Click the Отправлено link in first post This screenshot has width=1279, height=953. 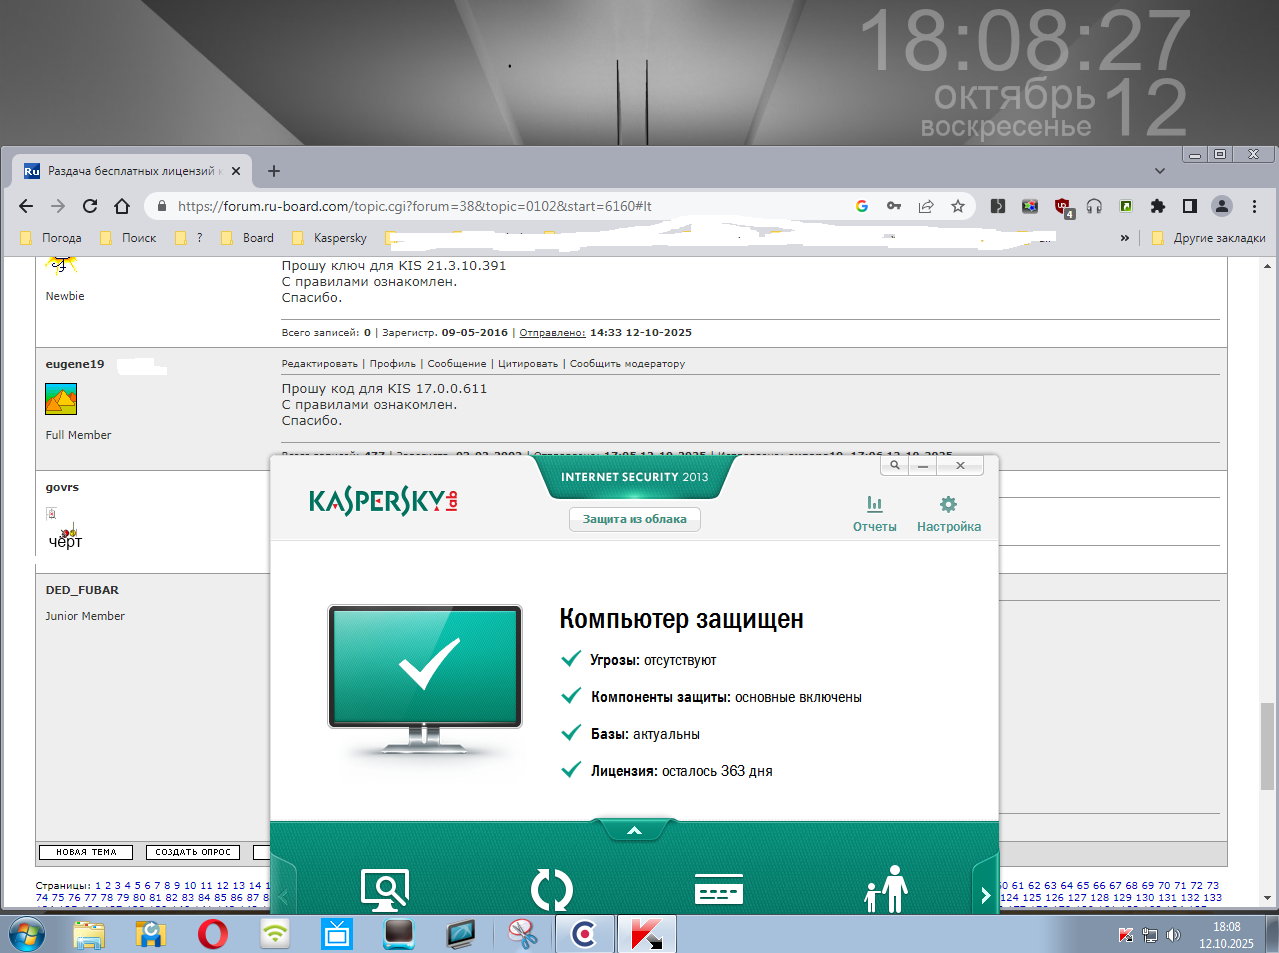coord(552,333)
